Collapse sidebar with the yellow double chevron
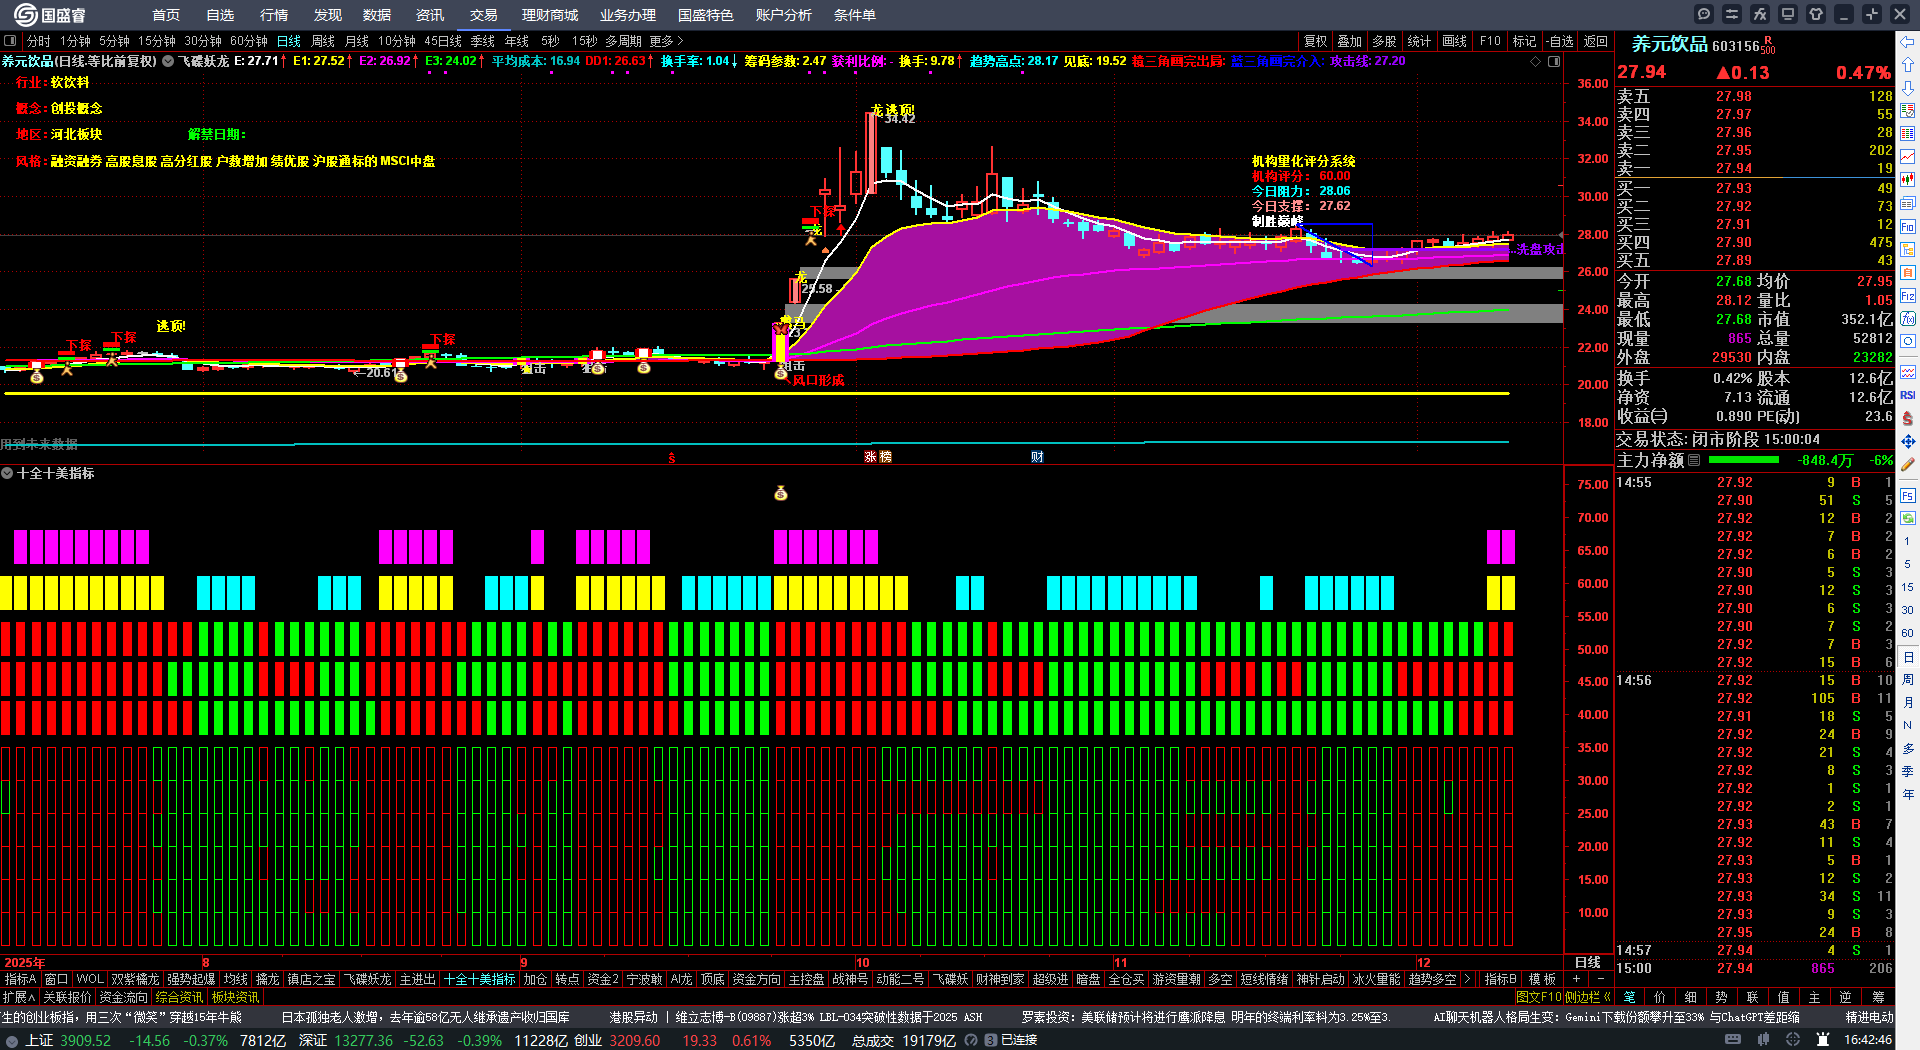 point(1606,997)
